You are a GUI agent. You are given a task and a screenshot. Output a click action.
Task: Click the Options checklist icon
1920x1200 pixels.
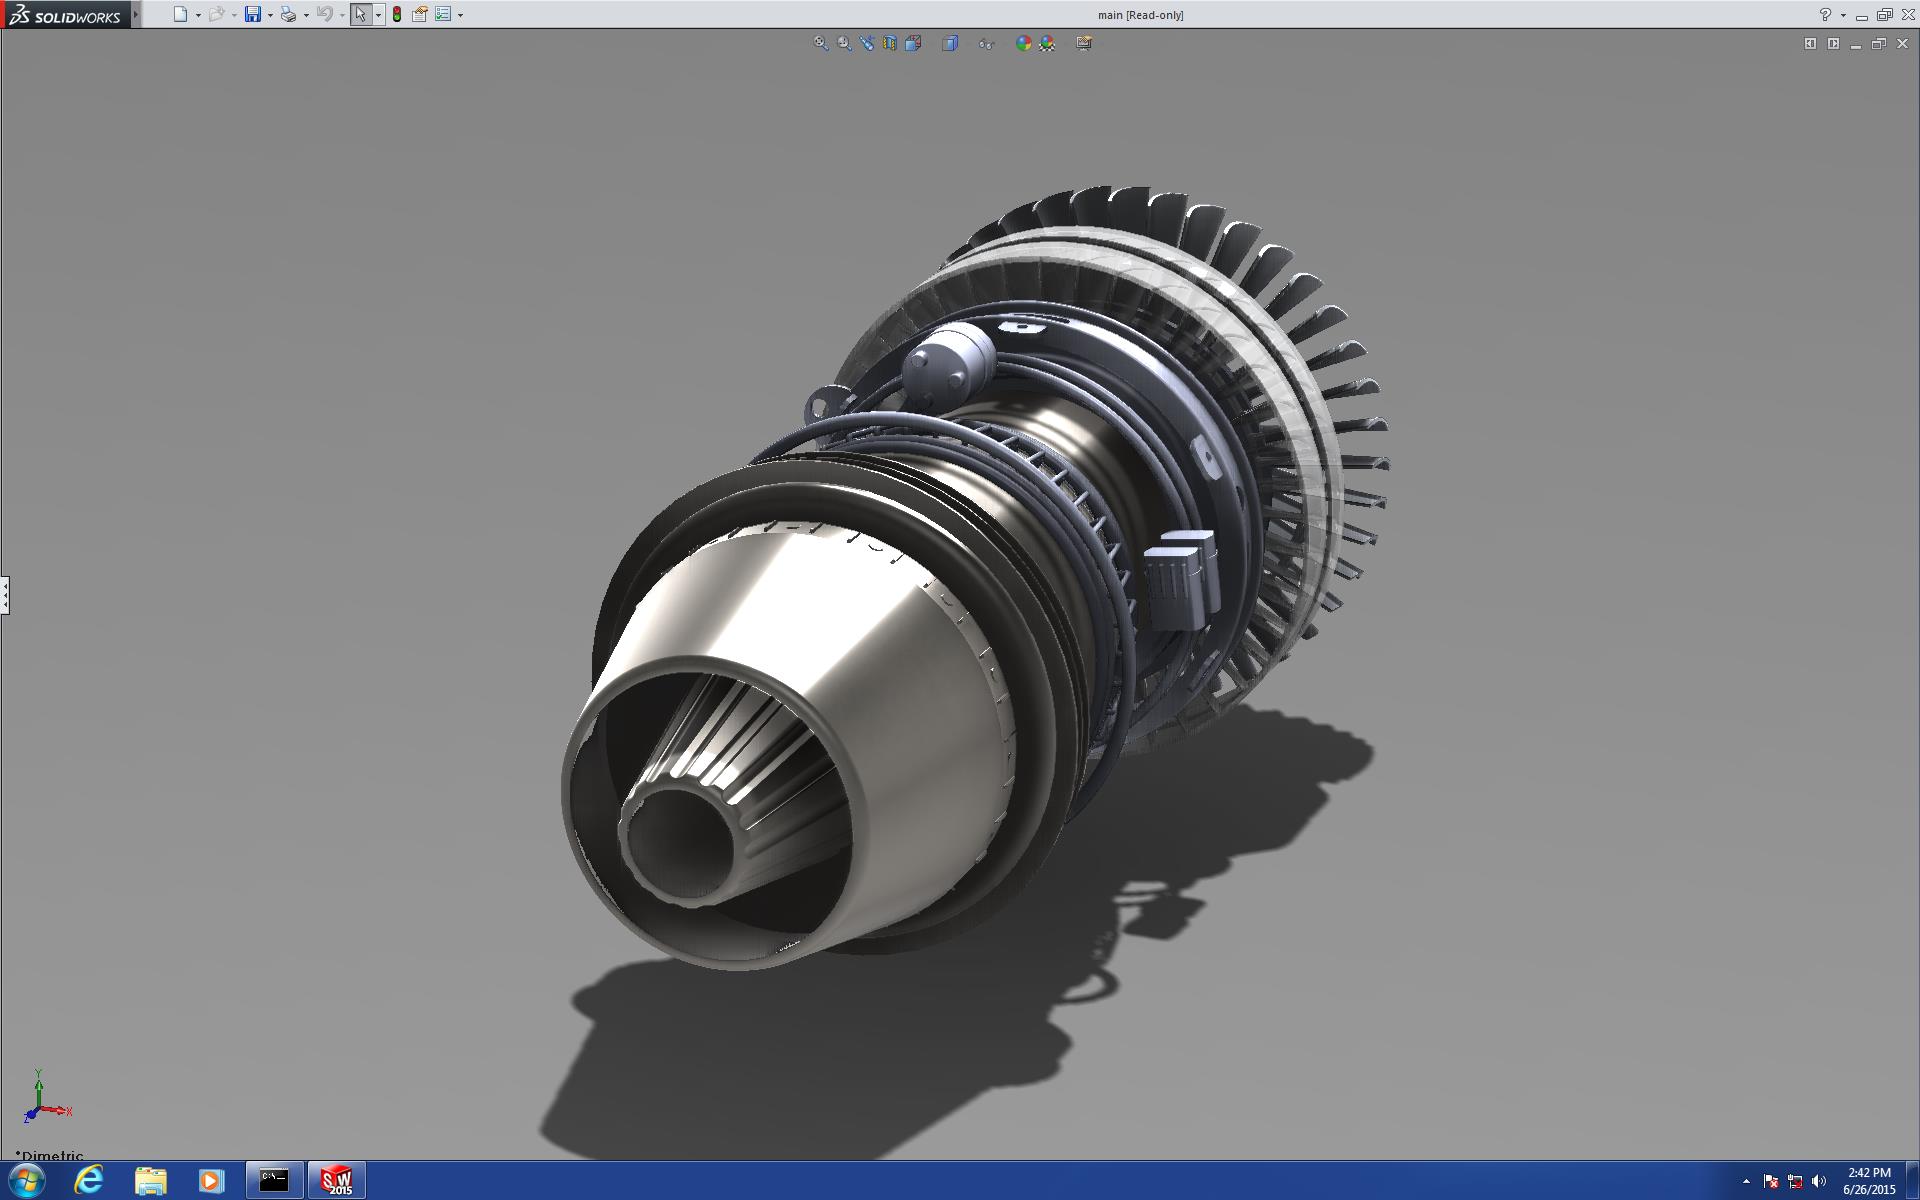click(443, 14)
